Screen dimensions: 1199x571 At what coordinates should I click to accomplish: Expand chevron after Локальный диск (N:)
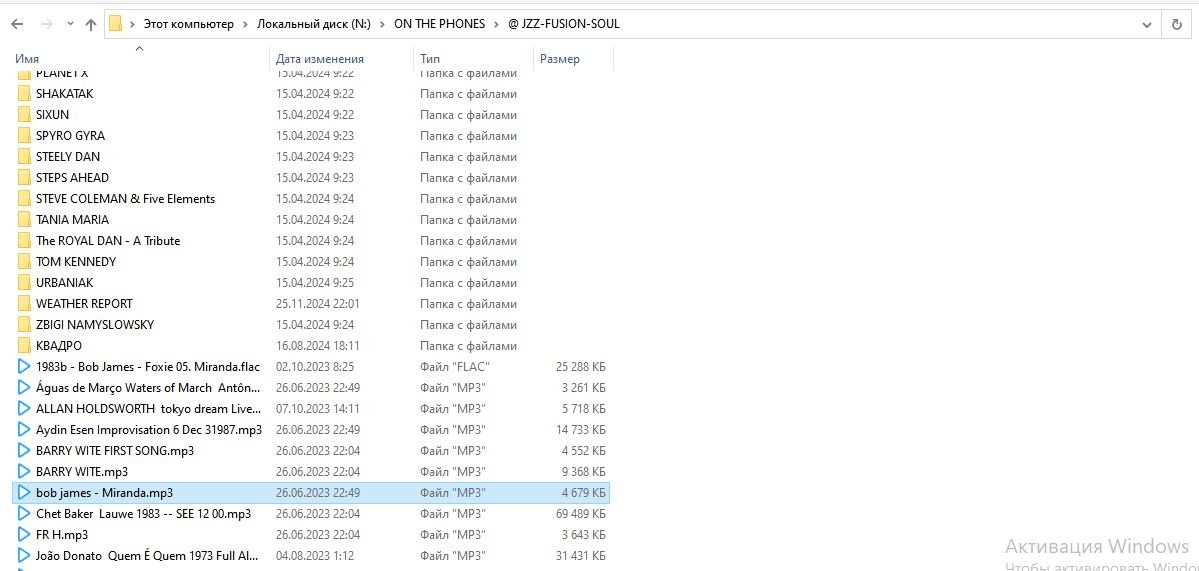tap(382, 24)
